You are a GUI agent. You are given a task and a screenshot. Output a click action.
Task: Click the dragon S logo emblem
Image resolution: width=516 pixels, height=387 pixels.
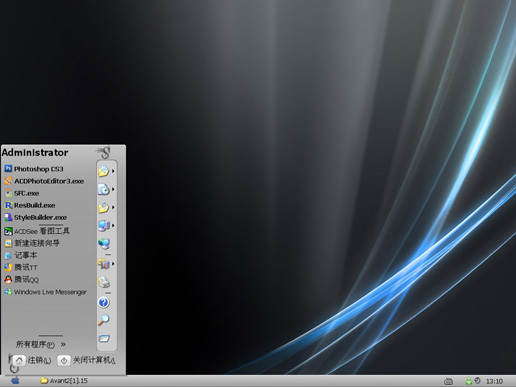tap(103, 153)
